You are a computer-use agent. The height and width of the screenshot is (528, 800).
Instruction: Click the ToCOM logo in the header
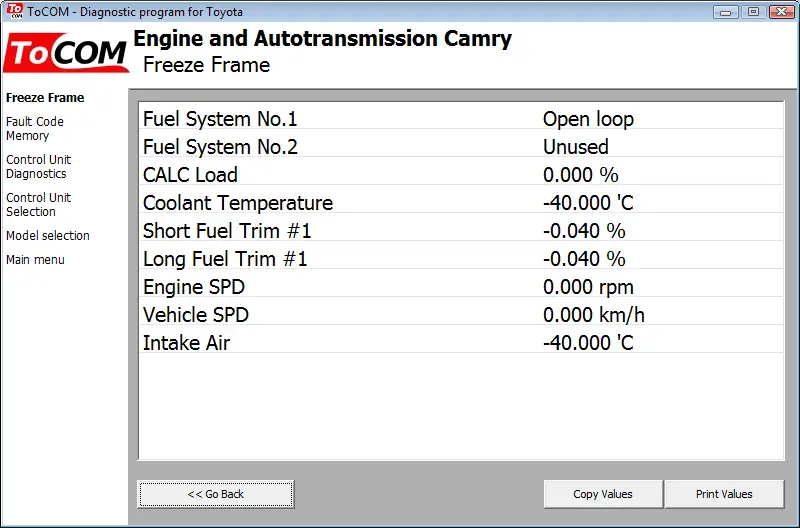coord(66,53)
